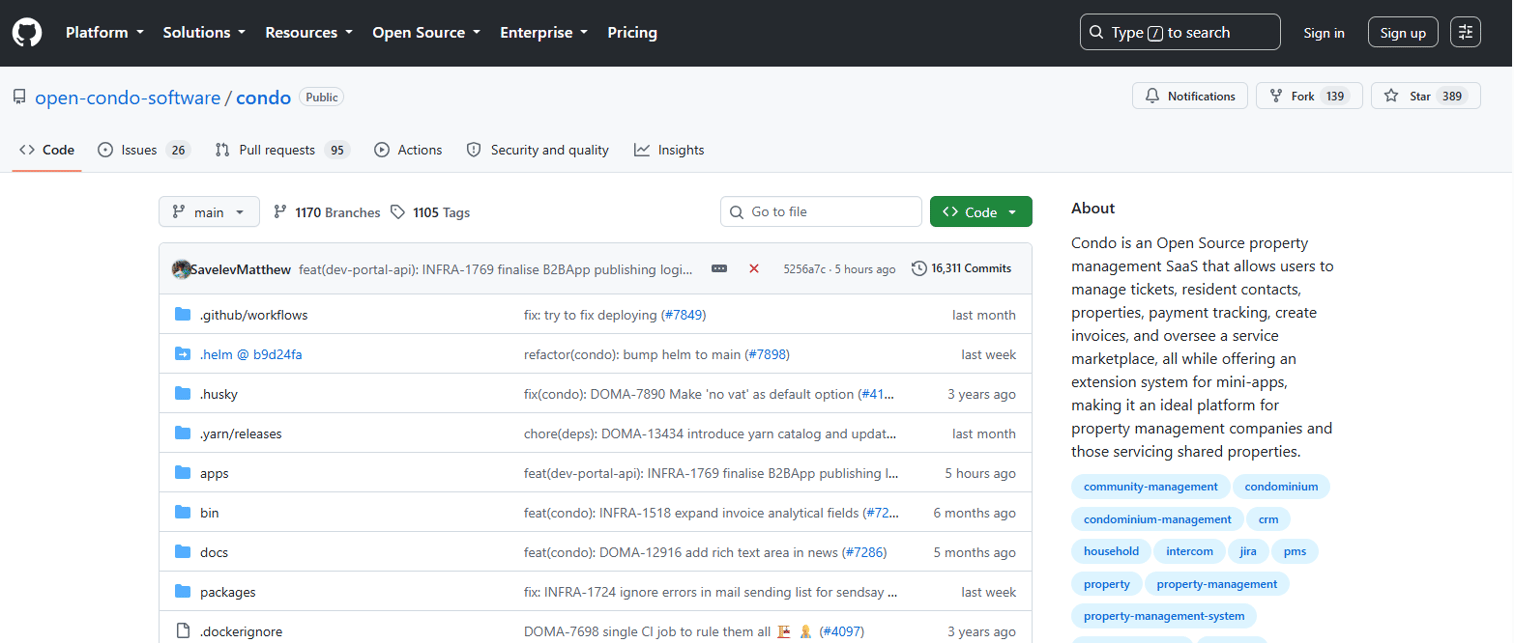This screenshot has width=1514, height=643.
Task: Click the bell icon in Notifications
Action: (1152, 96)
